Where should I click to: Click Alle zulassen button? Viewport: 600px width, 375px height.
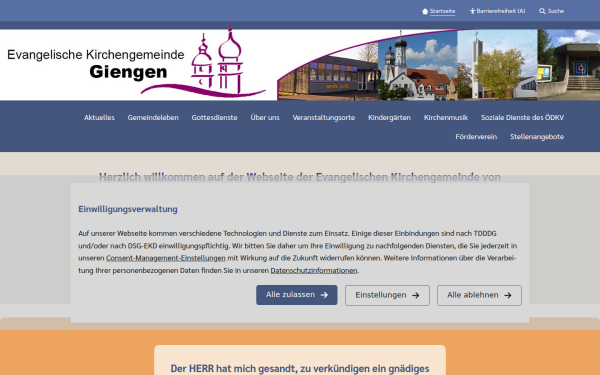click(x=297, y=295)
